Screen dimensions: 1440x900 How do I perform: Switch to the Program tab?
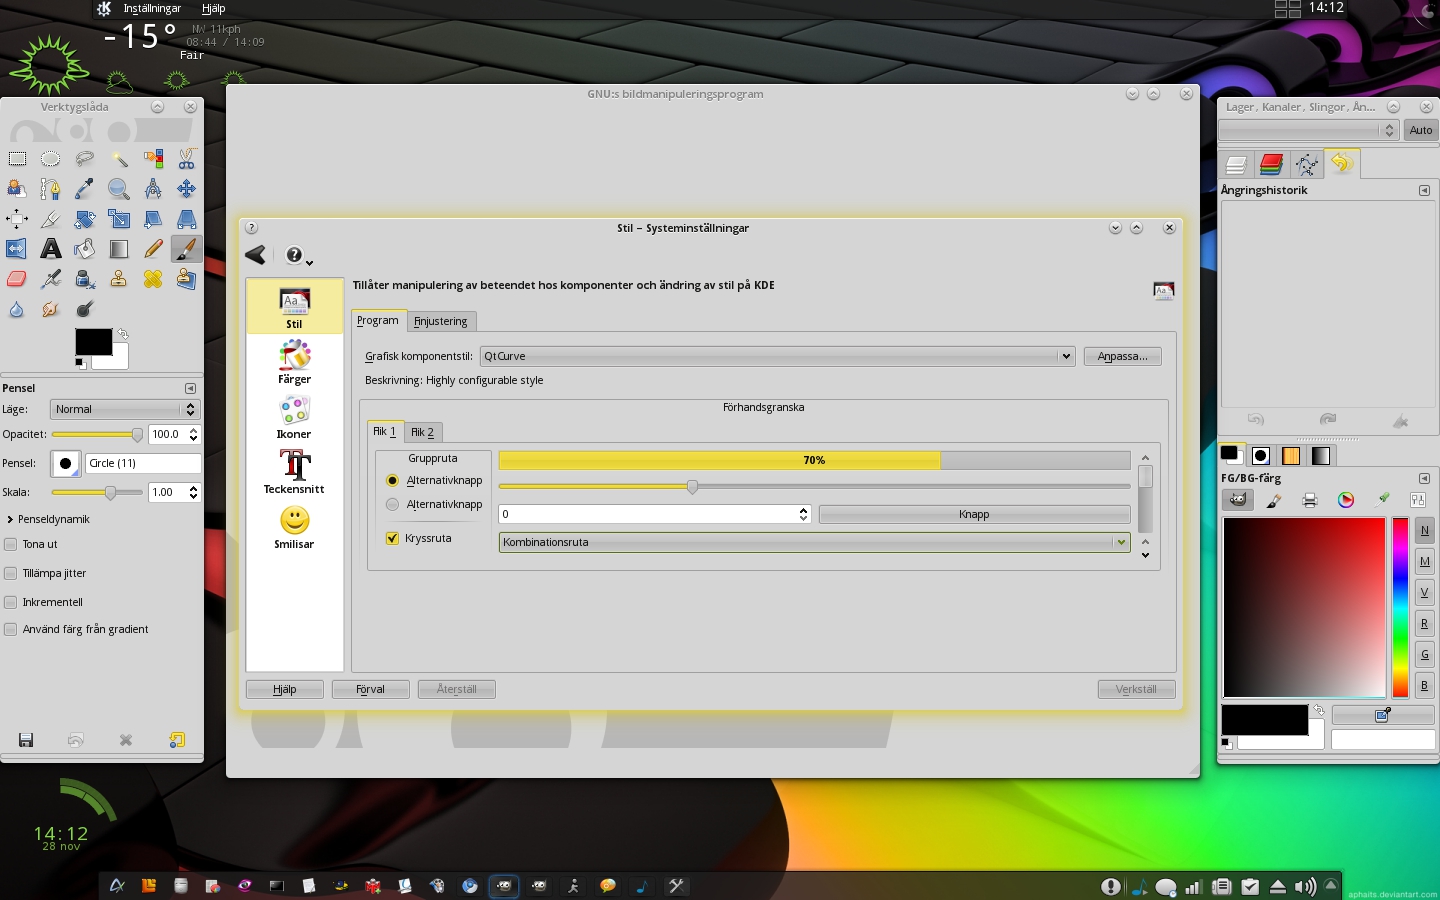pos(378,320)
